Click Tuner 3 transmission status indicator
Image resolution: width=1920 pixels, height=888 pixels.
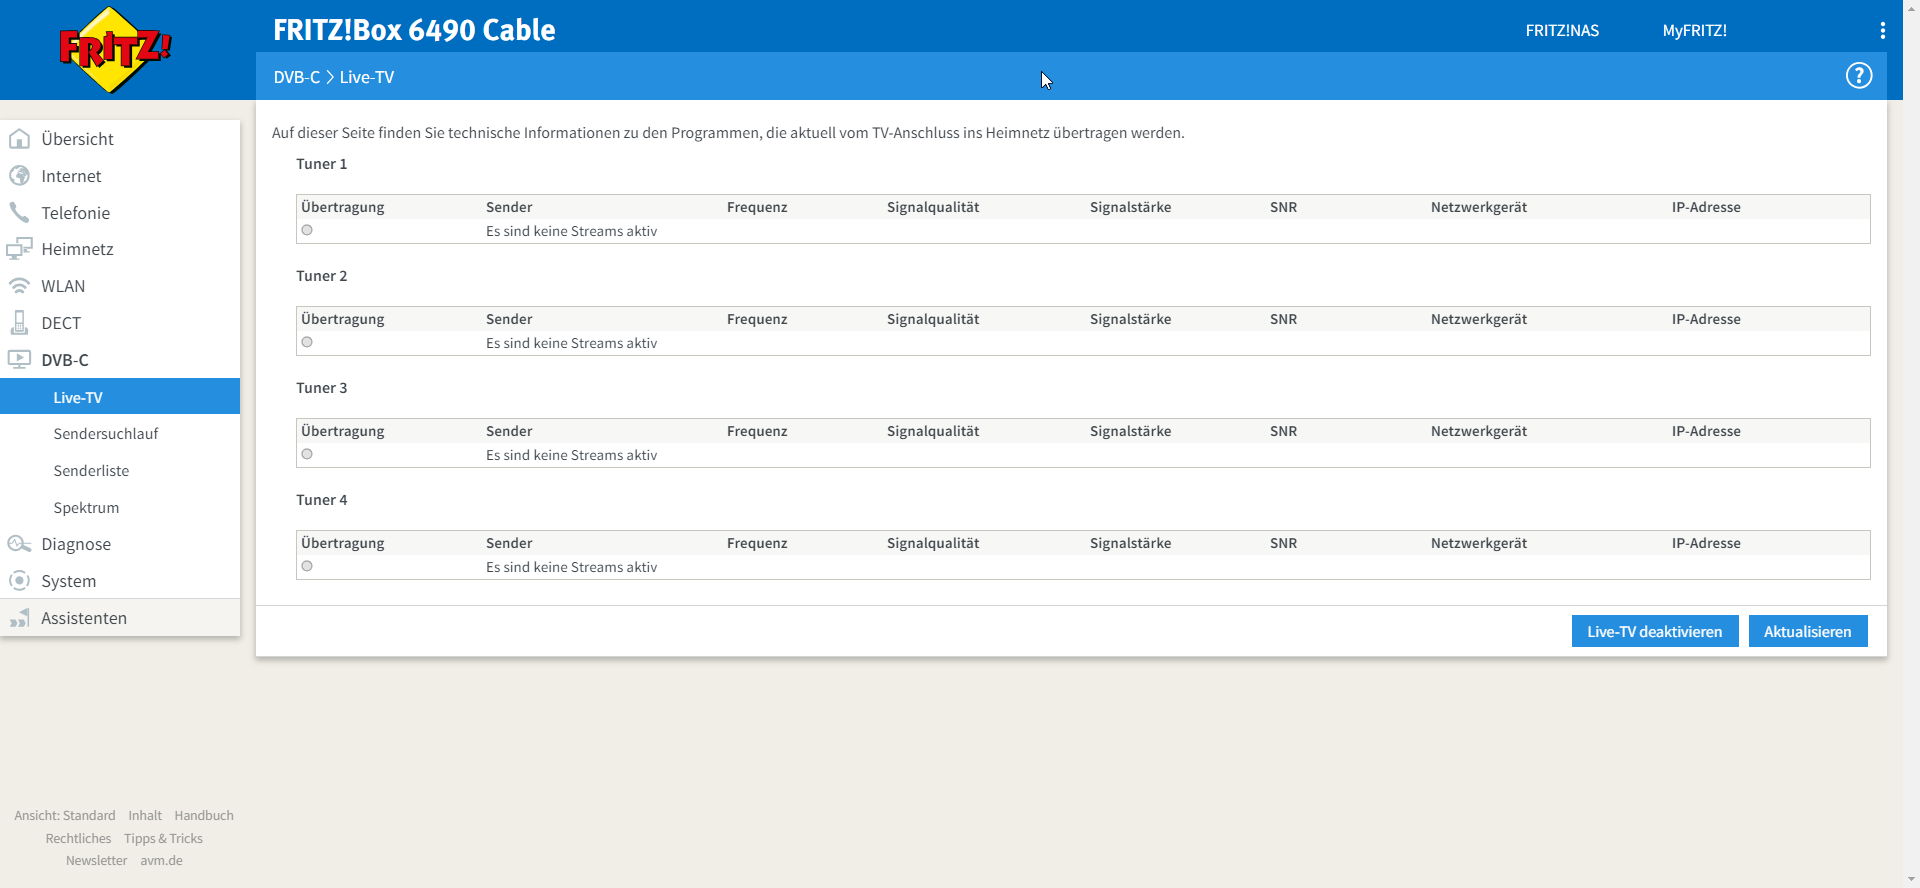[307, 454]
